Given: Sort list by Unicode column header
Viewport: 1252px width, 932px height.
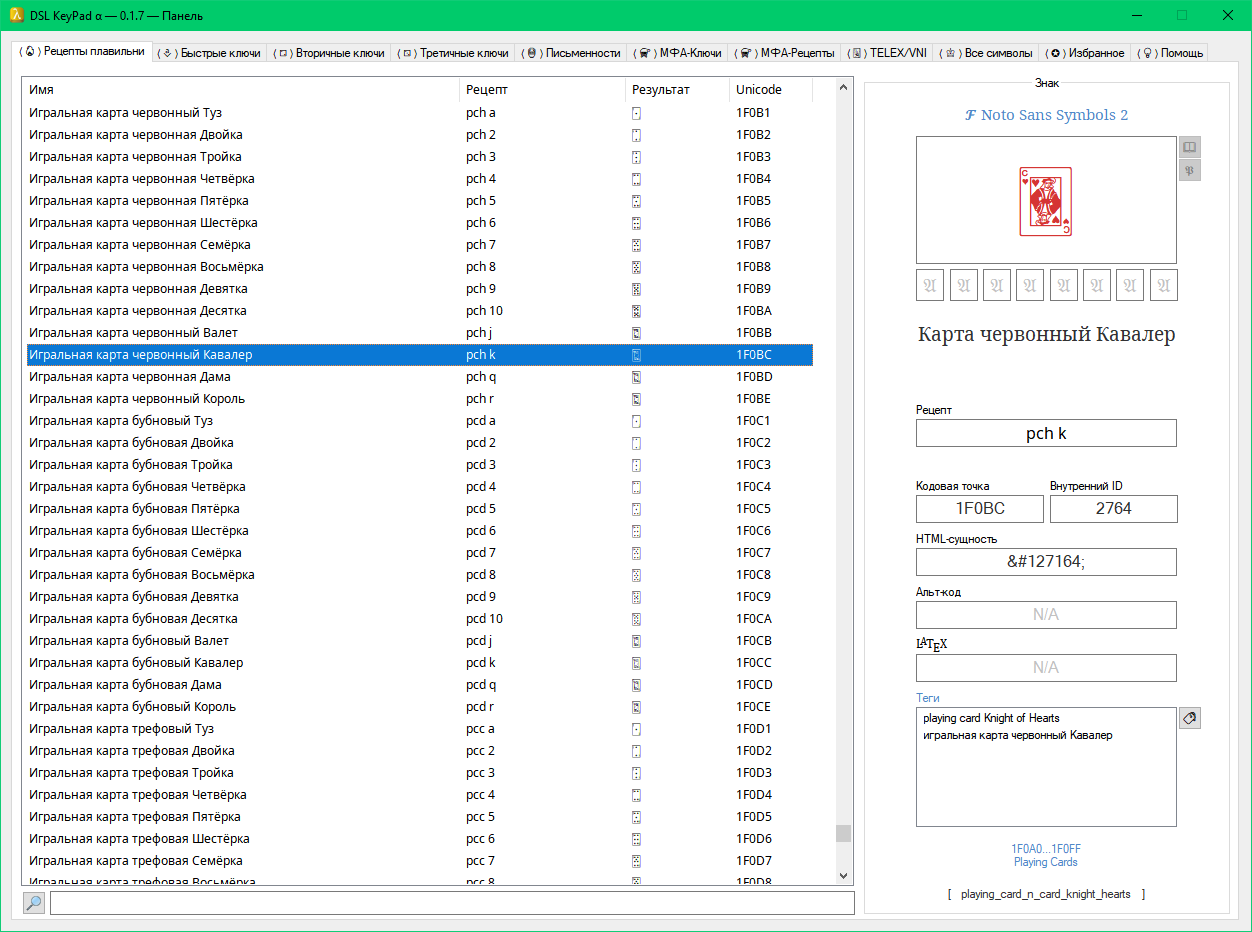Looking at the screenshot, I should pyautogui.click(x=769, y=90).
